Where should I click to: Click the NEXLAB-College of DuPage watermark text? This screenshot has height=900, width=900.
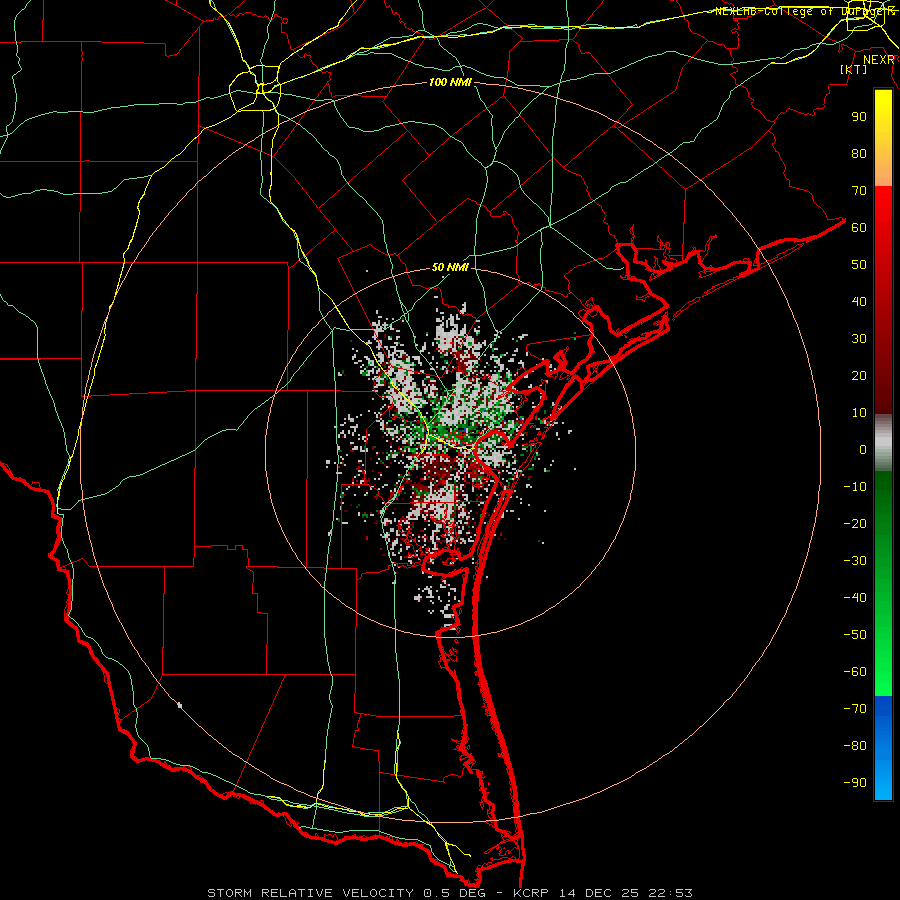(x=804, y=11)
